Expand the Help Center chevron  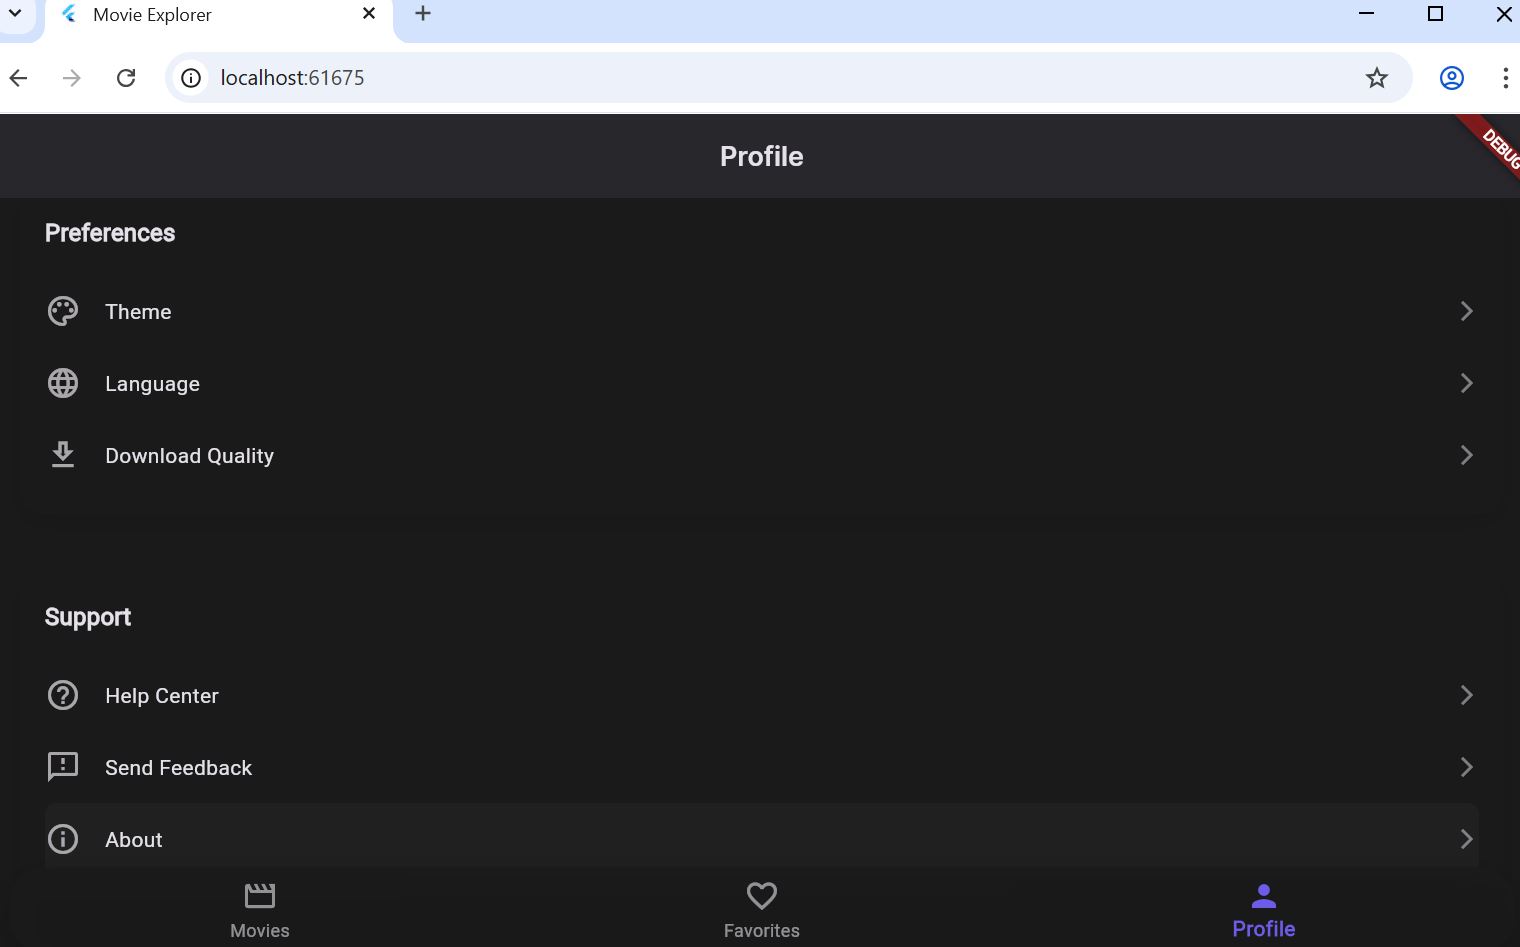1466,695
